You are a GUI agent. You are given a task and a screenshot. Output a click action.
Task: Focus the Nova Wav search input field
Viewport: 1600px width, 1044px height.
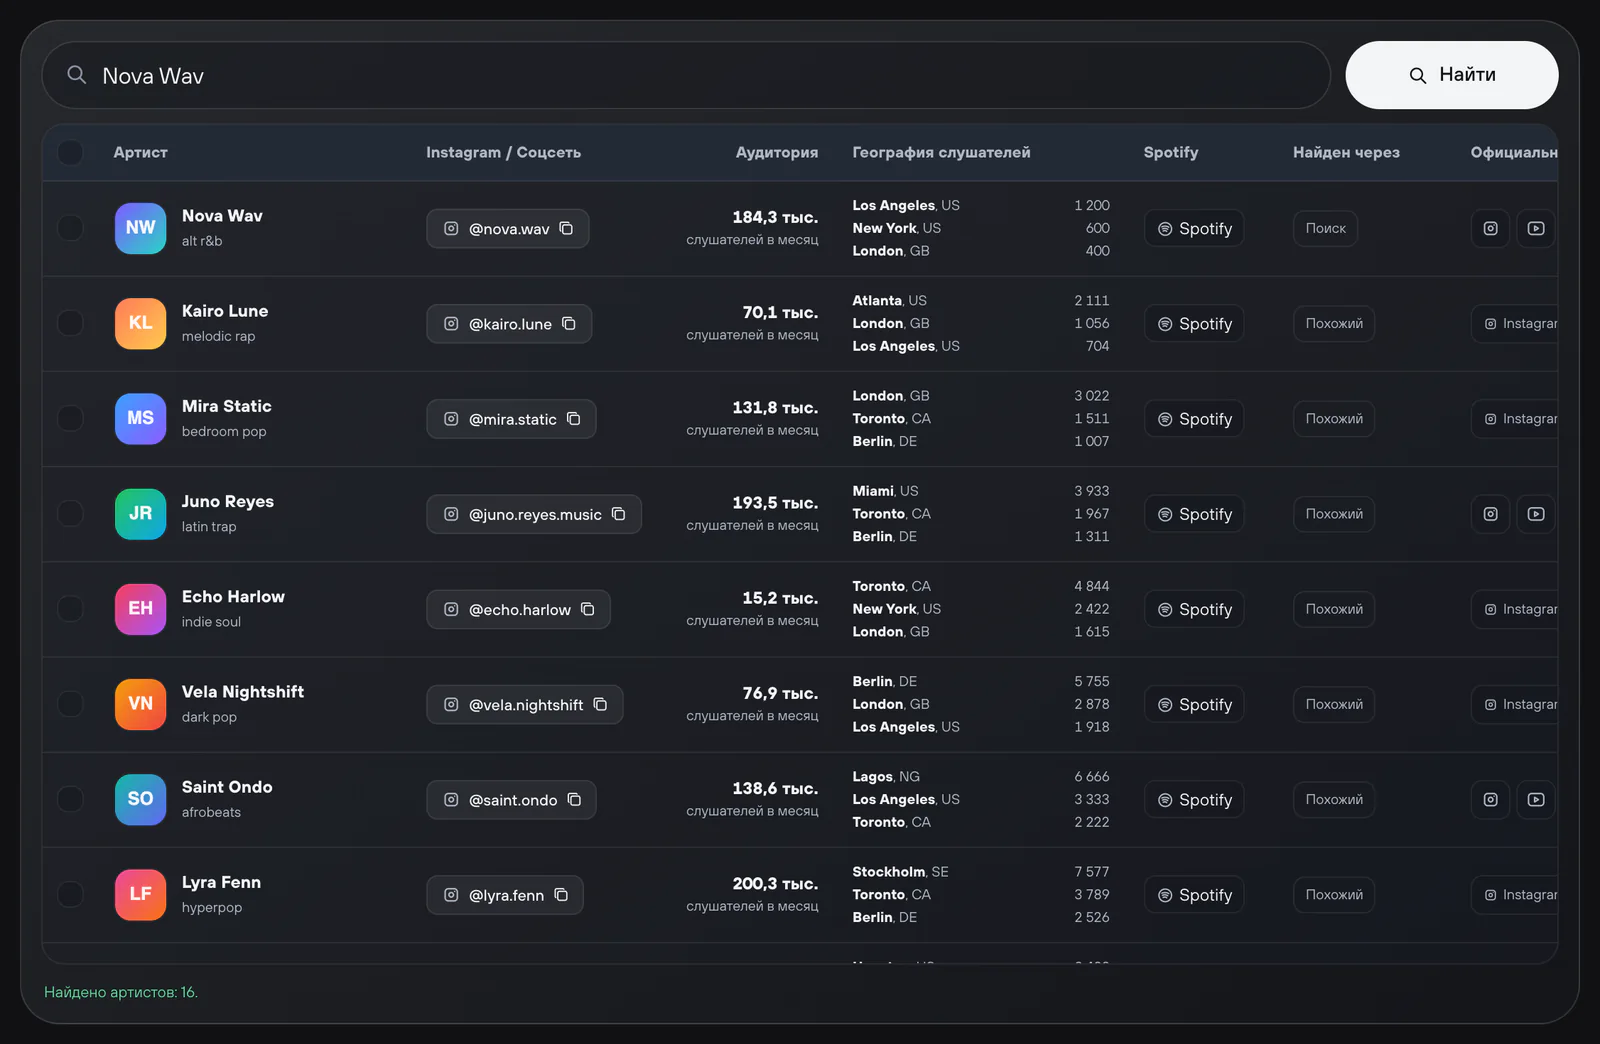coord(686,75)
